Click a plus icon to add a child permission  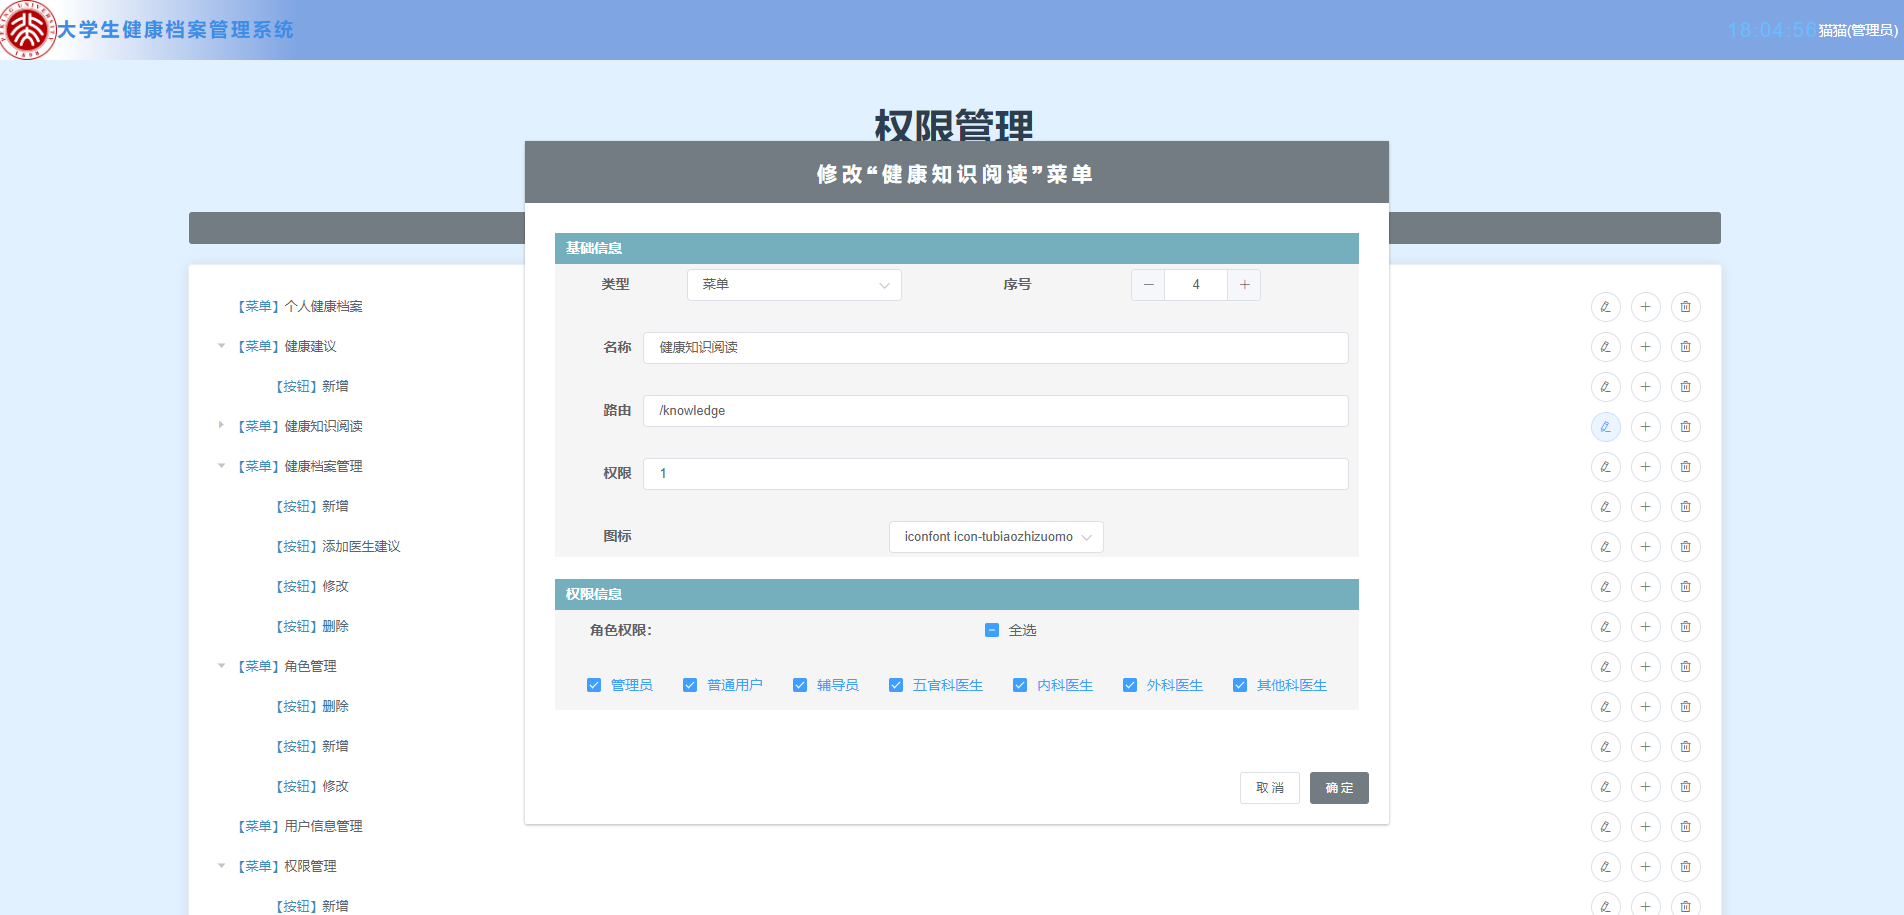(x=1645, y=306)
